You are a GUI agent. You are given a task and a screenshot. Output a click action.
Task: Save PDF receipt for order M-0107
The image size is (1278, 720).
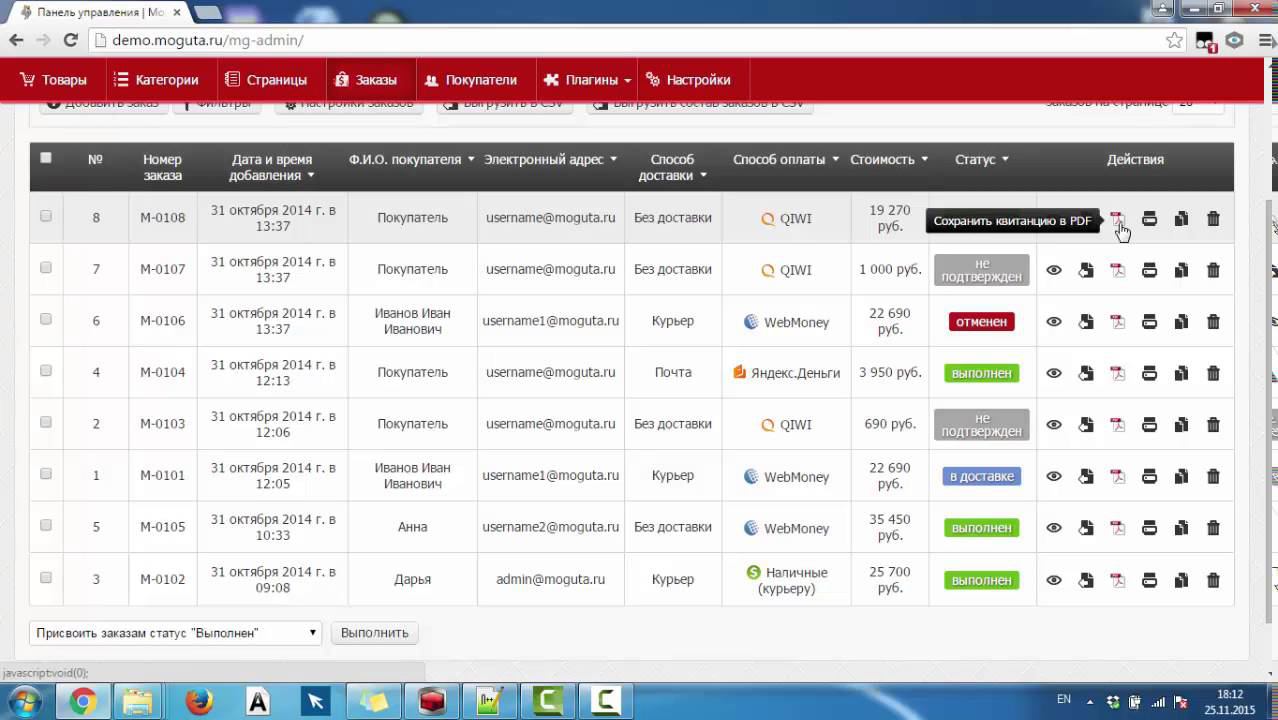pos(1117,270)
